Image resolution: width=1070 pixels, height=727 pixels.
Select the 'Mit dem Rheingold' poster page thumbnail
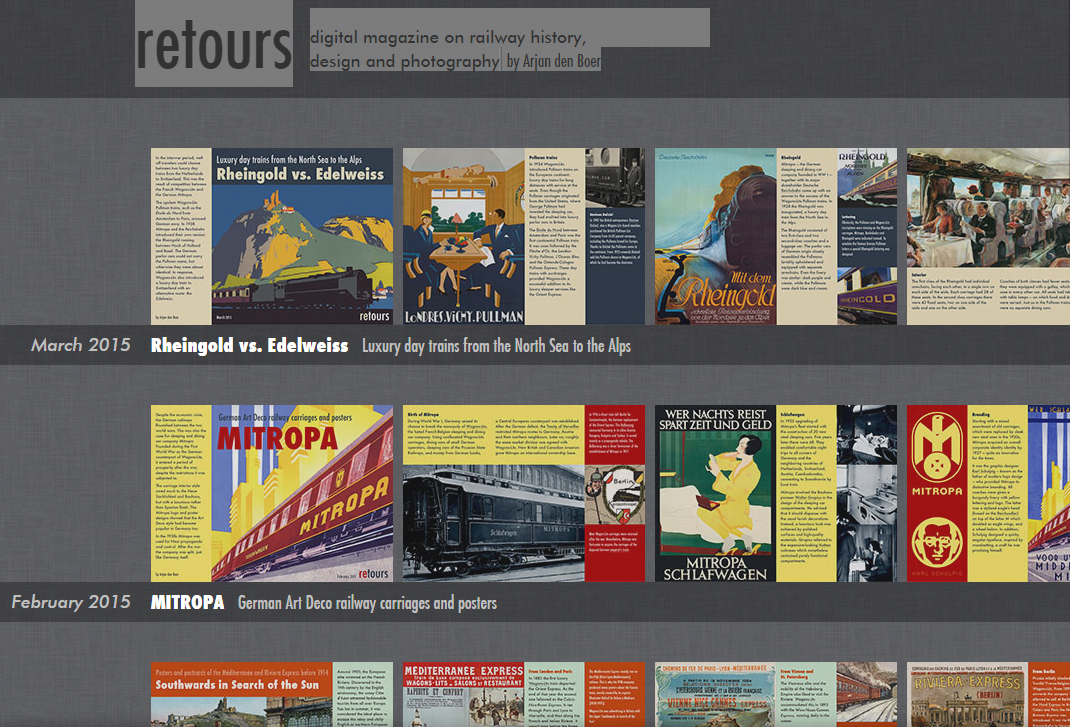pos(776,236)
